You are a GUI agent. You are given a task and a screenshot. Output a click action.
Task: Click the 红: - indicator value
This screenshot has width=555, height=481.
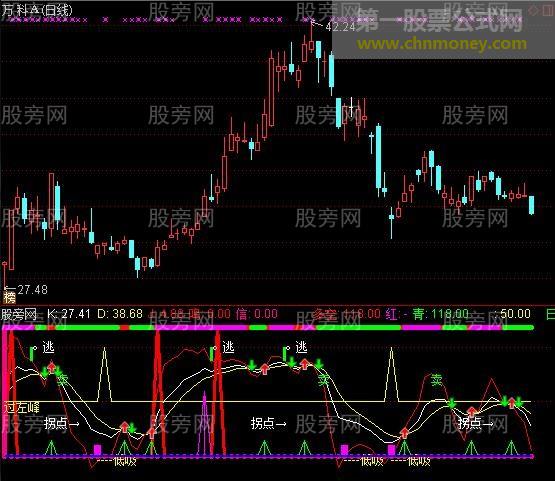coord(396,314)
